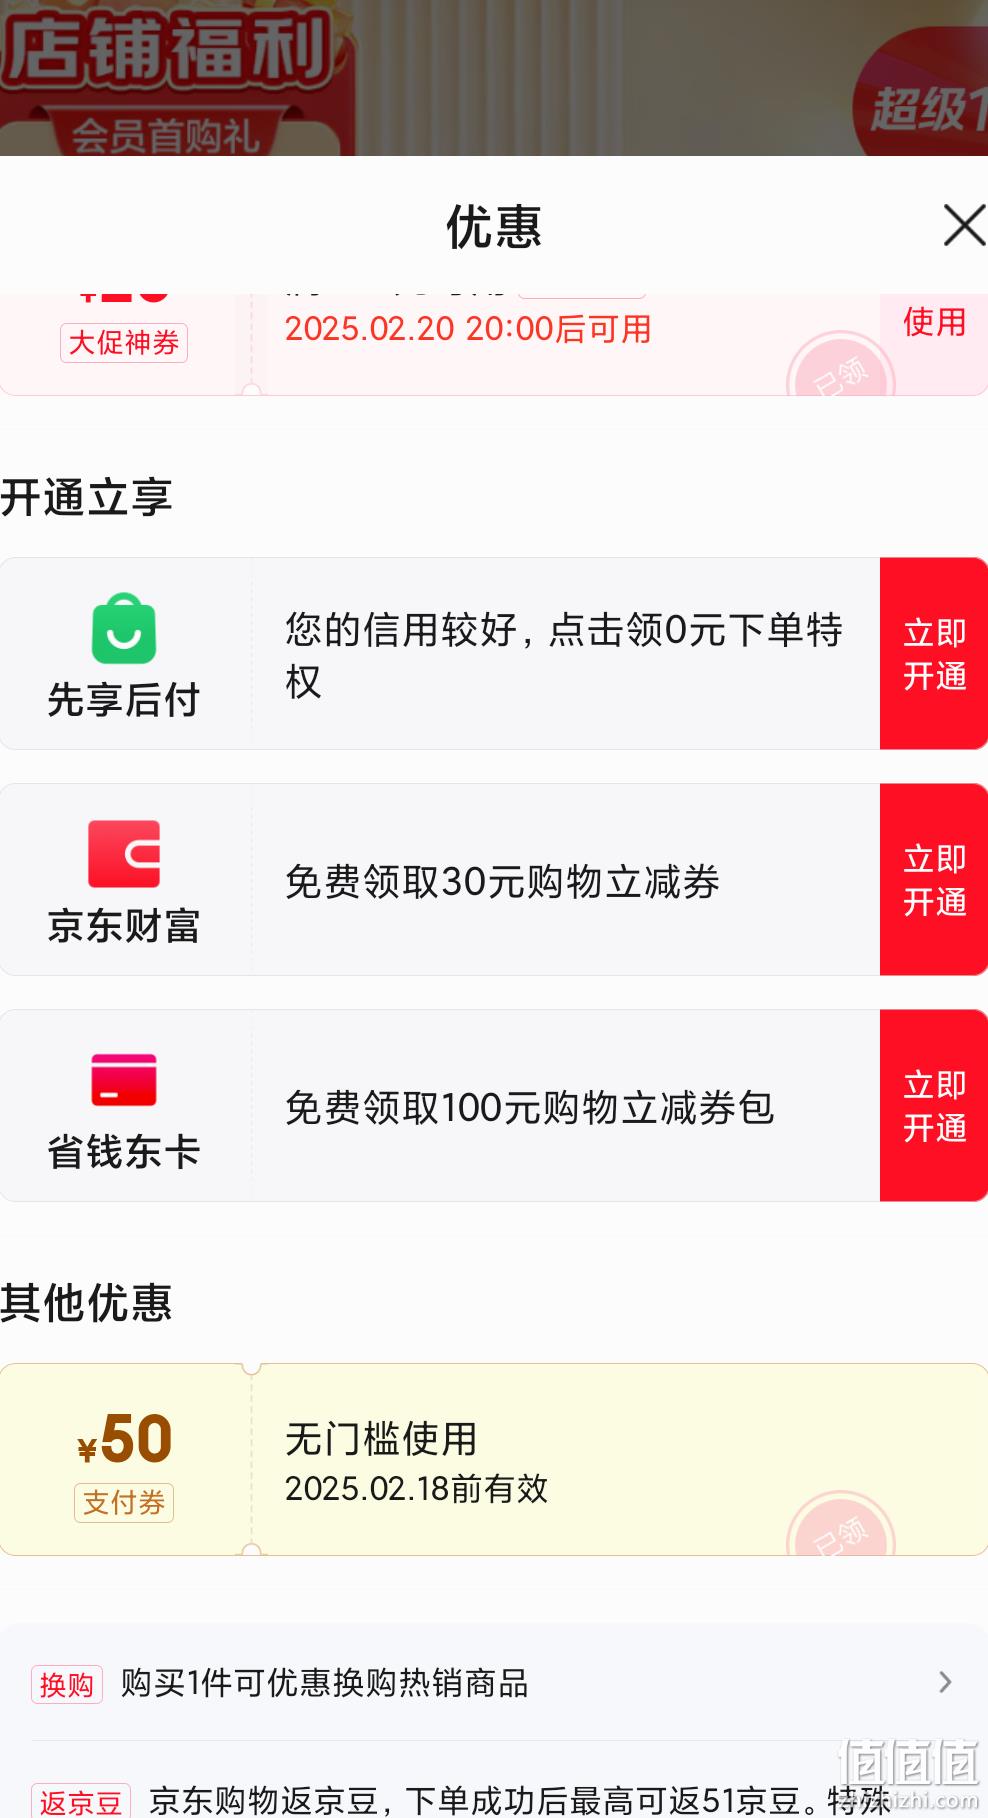Open the 京东购物返京豆 details row
This screenshot has height=1818, width=988.
click(x=494, y=1800)
